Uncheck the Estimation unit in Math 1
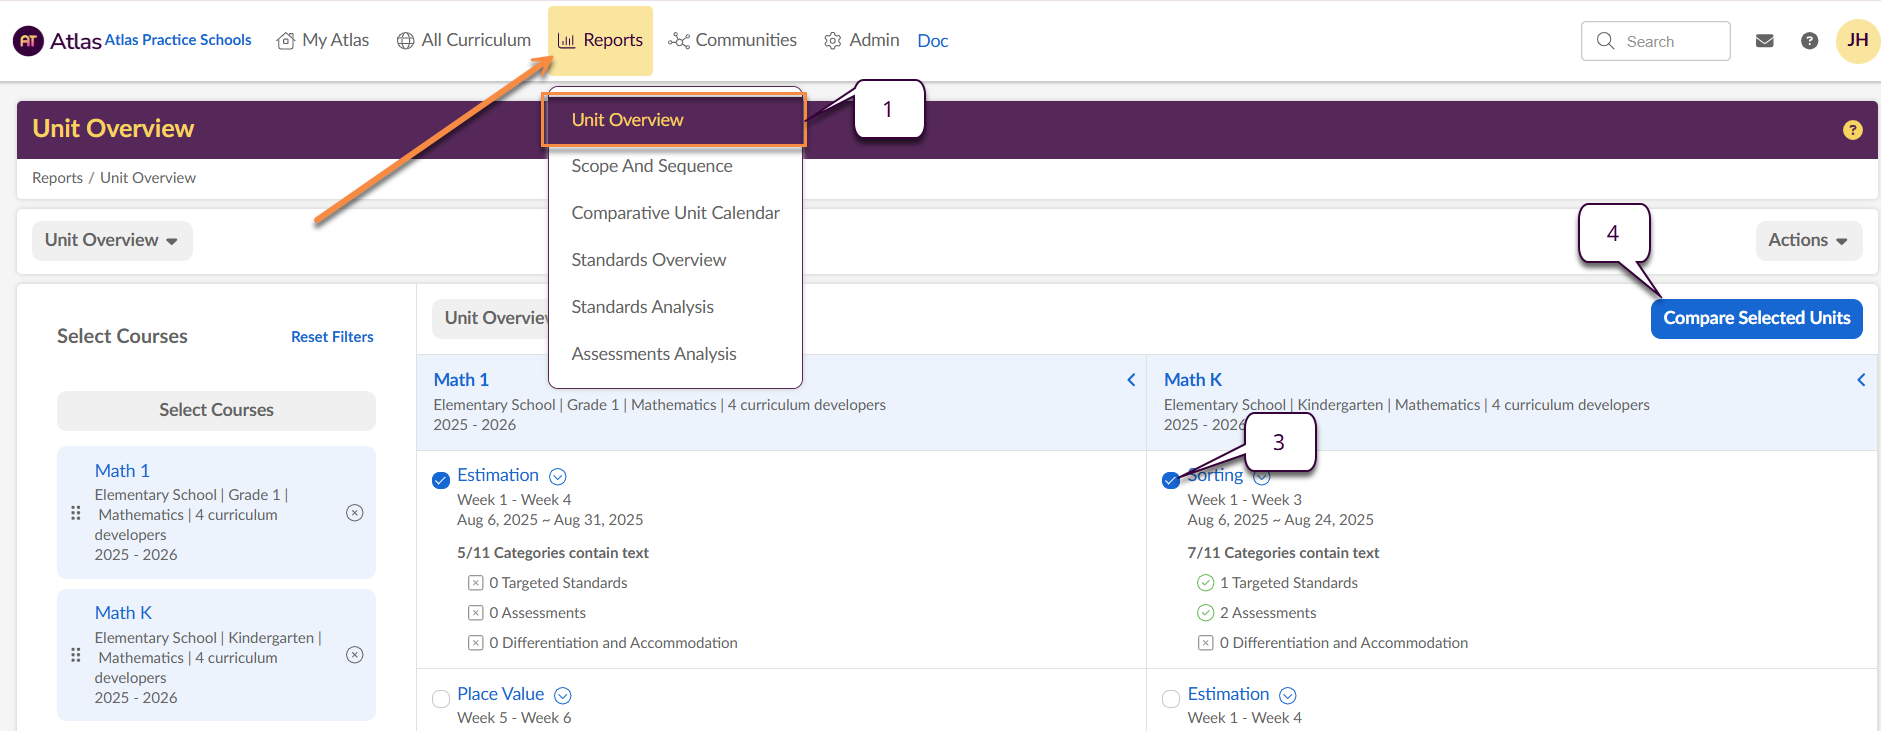The image size is (1881, 731). 441,480
